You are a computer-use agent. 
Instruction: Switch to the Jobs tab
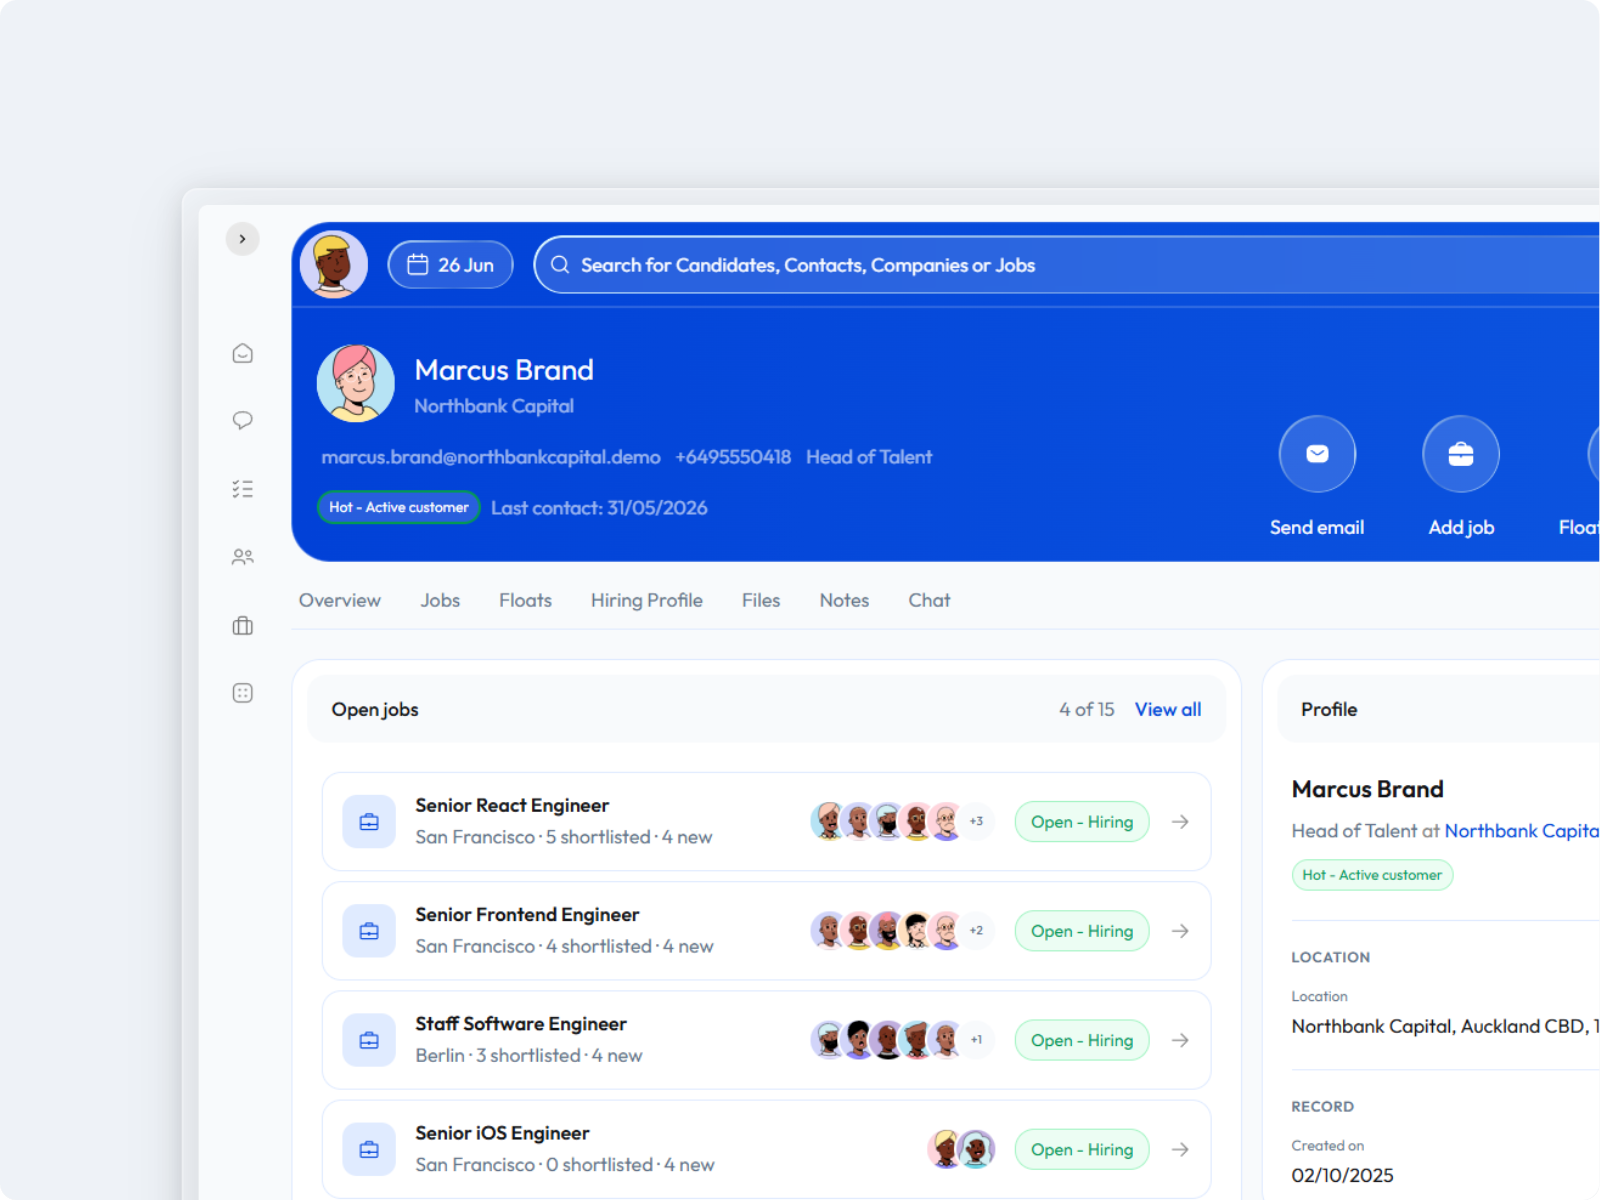pos(440,600)
